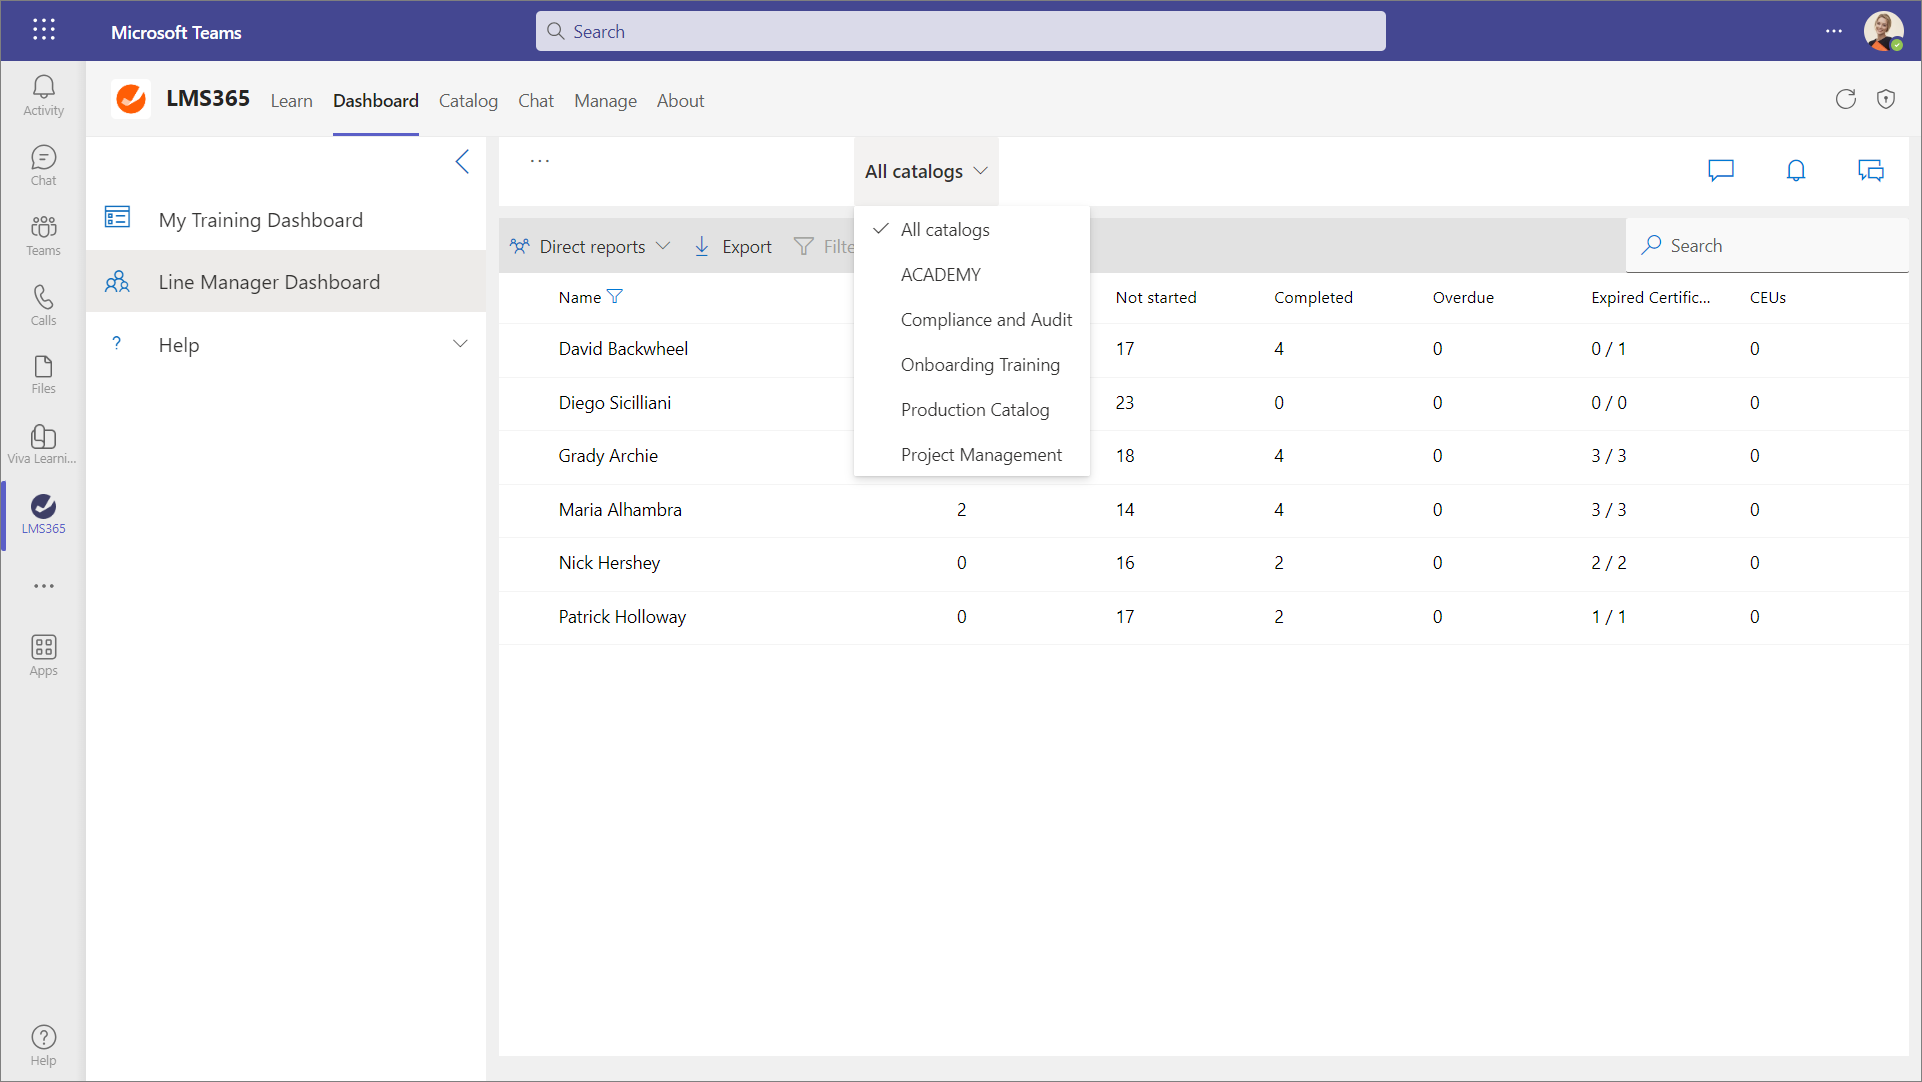Select Compliance and Audit catalog
The height and width of the screenshot is (1082, 1922).
click(985, 320)
